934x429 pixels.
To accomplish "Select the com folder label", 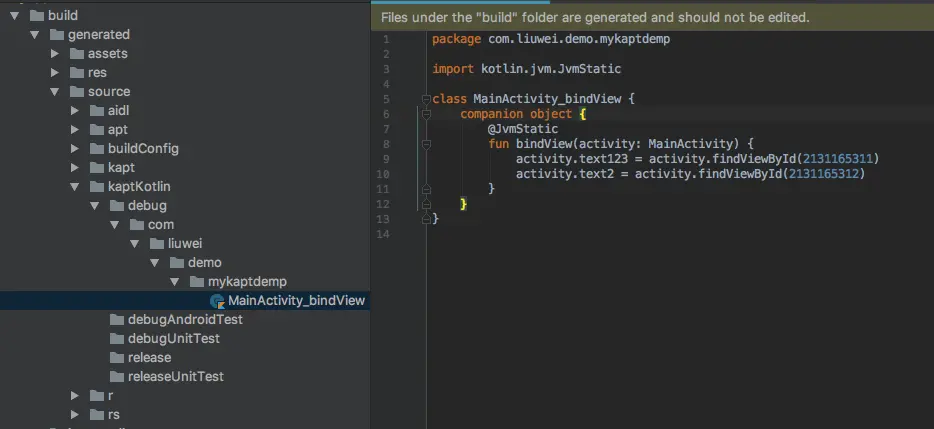I will point(161,225).
